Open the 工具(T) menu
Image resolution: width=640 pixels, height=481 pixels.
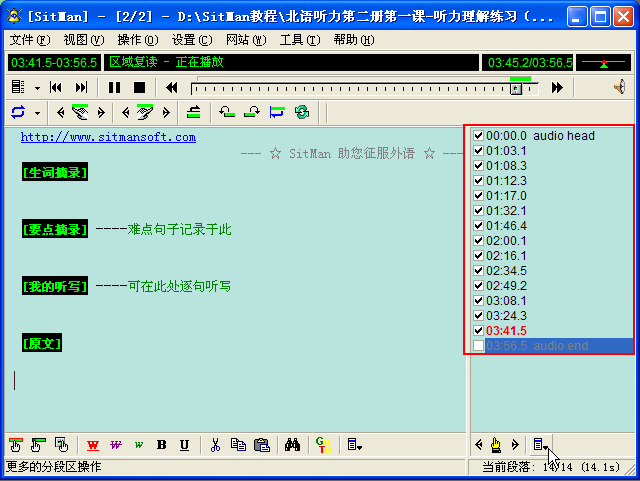coord(300,40)
